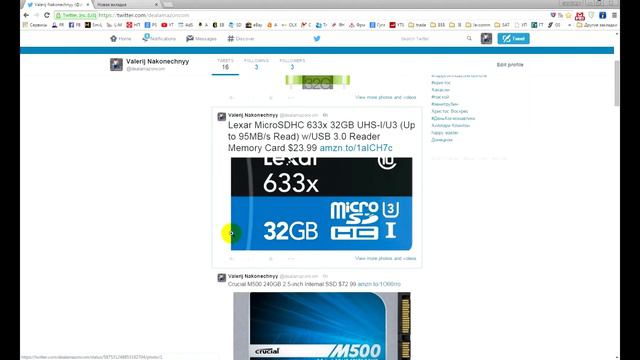Click the avatar on Crucial M500 tweet
This screenshot has width=640, height=360.
click(222, 278)
